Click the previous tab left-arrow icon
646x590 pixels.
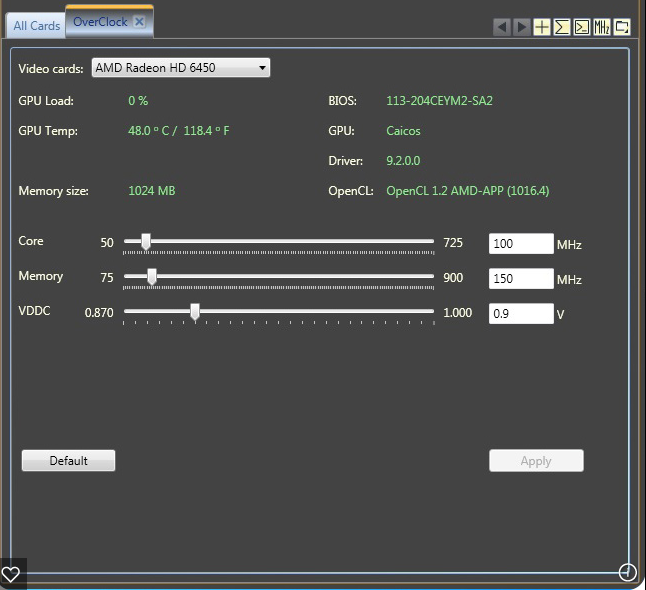pos(502,27)
